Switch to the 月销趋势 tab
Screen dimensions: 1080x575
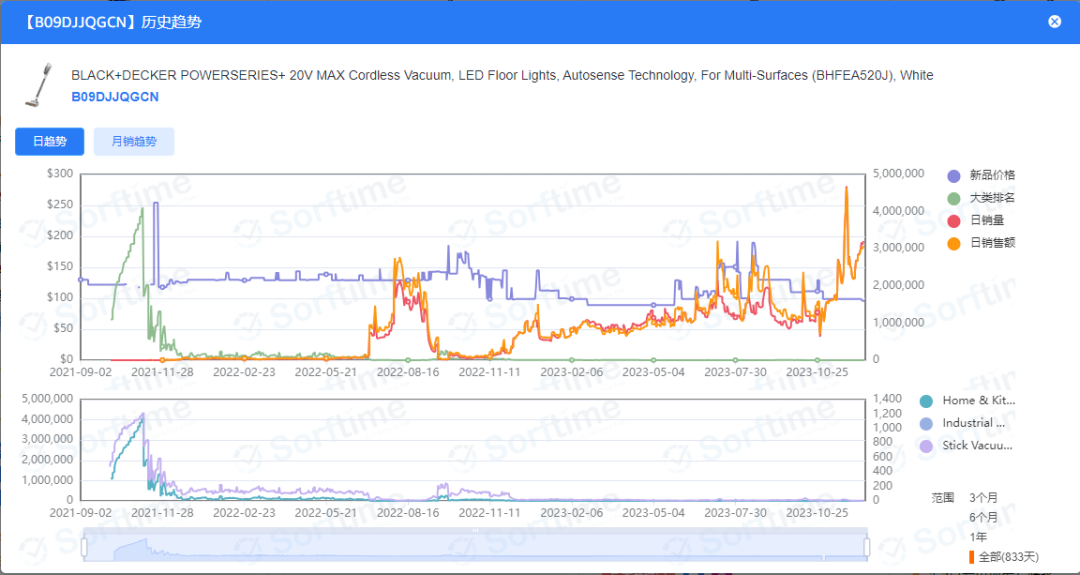point(134,142)
